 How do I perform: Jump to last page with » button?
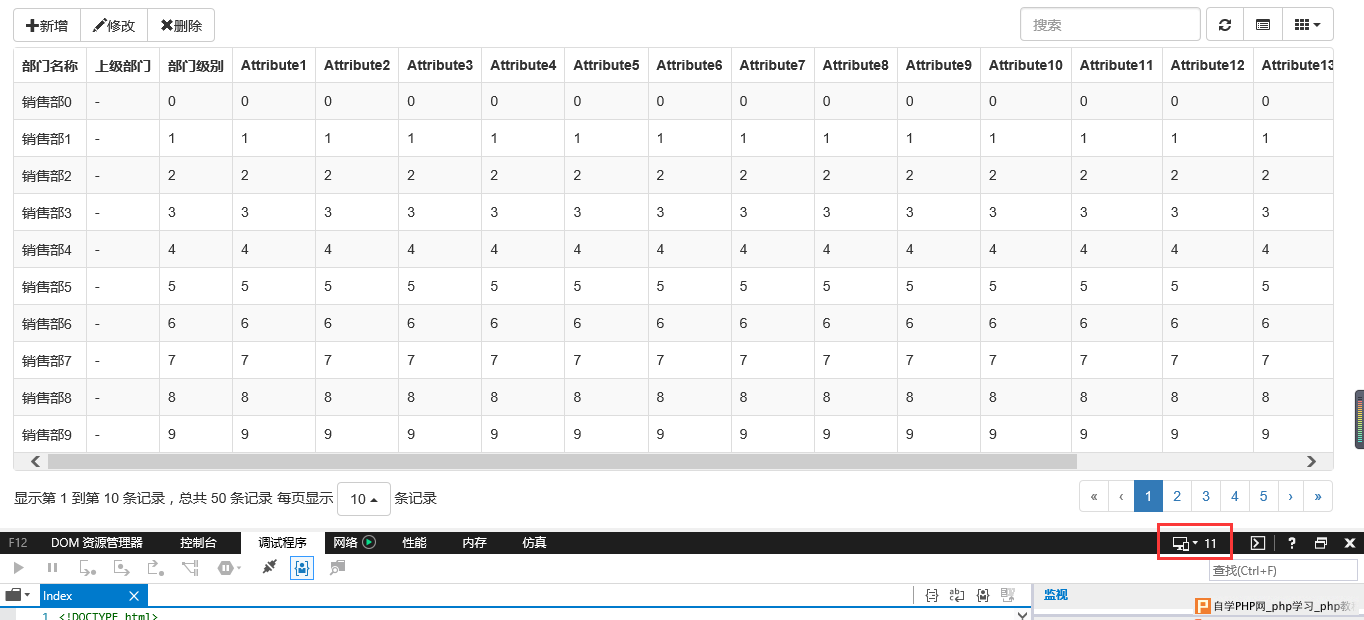point(1318,496)
